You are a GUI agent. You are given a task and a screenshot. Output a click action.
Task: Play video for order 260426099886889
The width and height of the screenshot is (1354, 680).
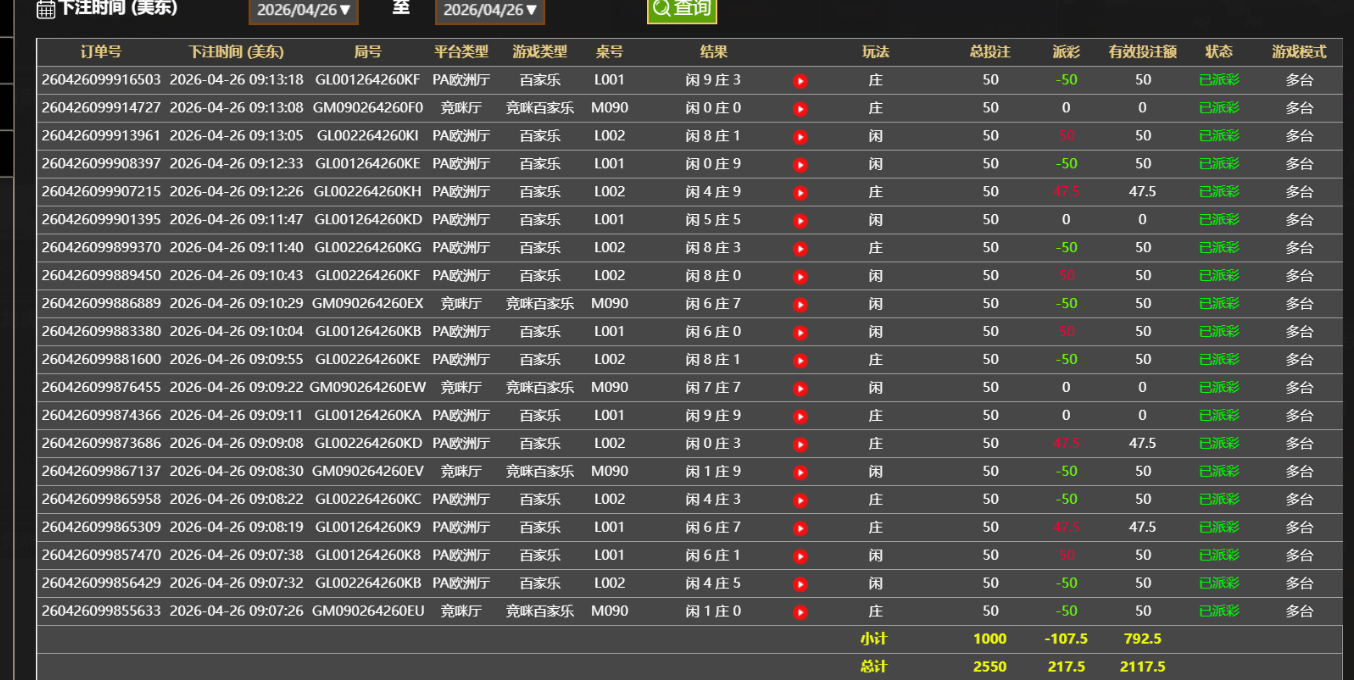pyautogui.click(x=800, y=305)
